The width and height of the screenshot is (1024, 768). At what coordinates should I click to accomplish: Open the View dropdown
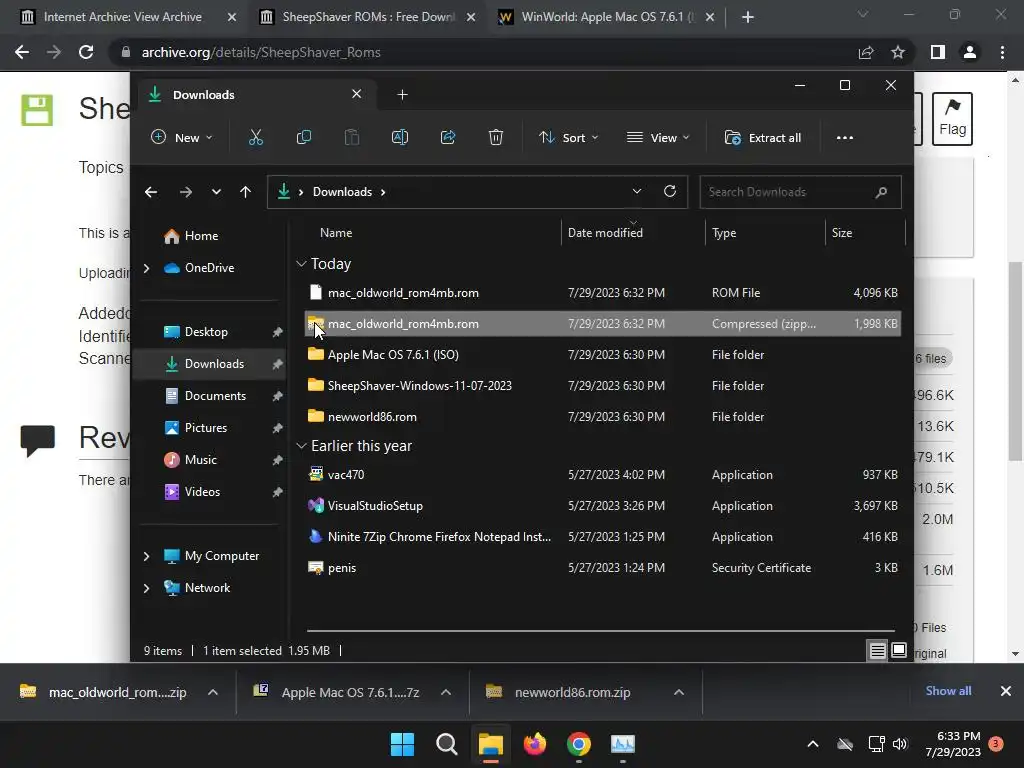pos(658,137)
